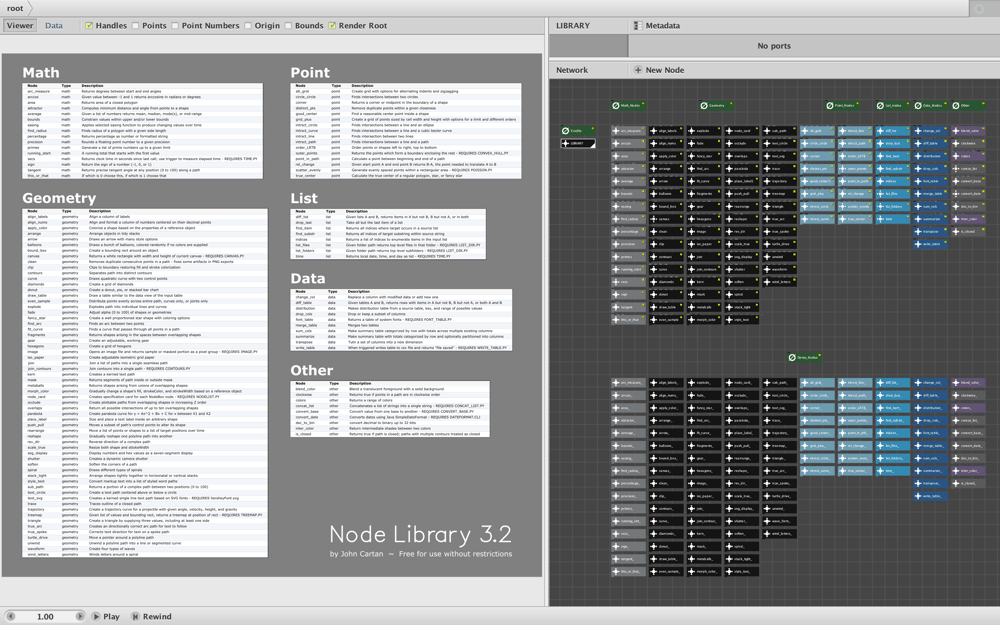Viewport: 1000px width, 625px height.
Task: Switch to the Data tab
Action: 54,26
